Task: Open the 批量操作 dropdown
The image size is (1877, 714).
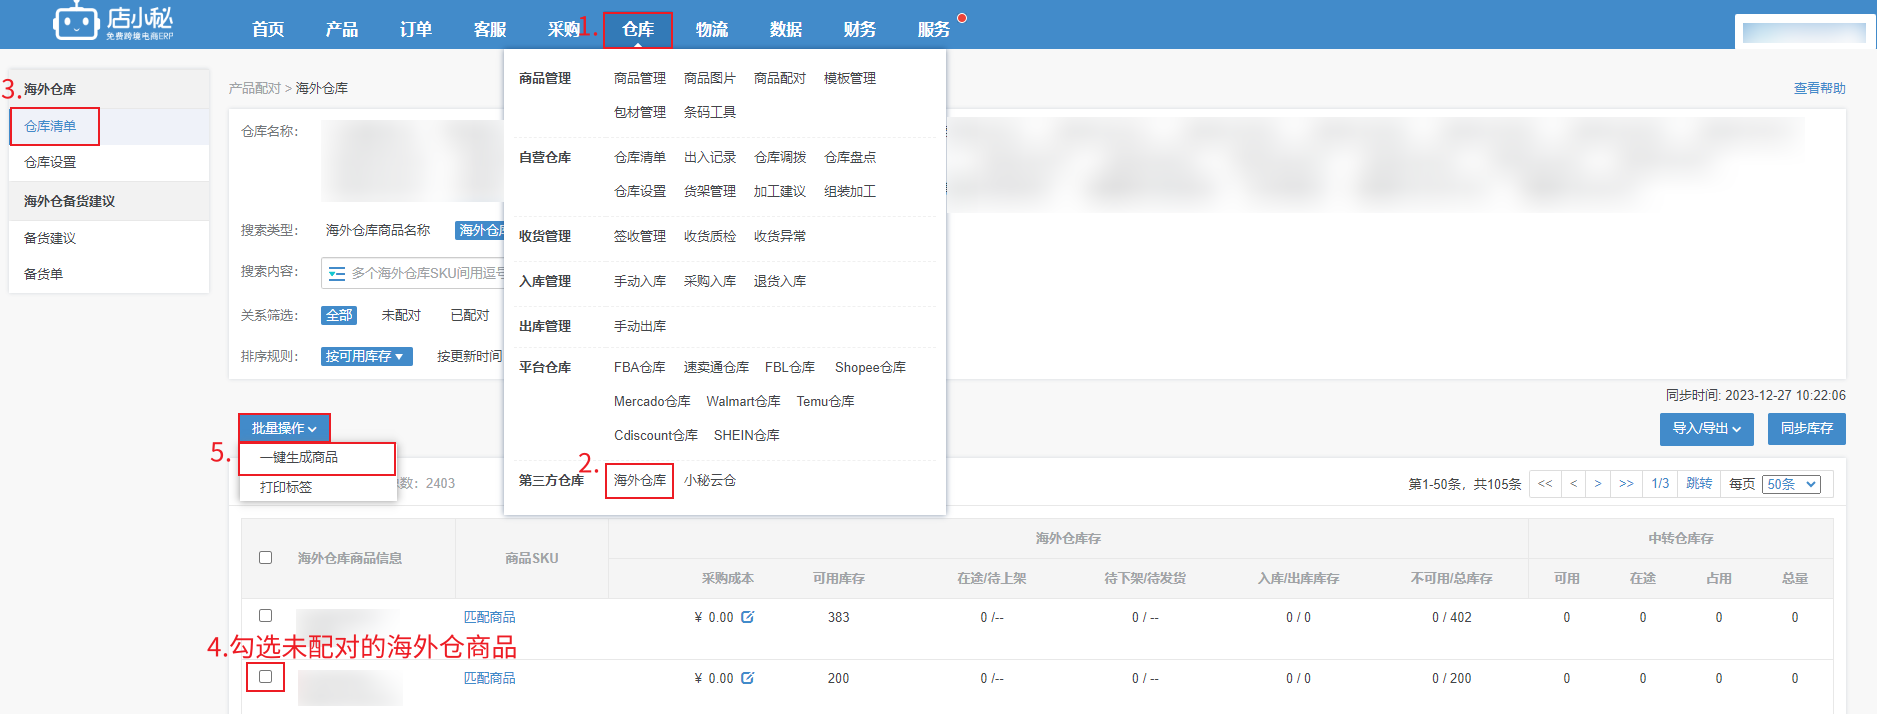Action: (284, 428)
